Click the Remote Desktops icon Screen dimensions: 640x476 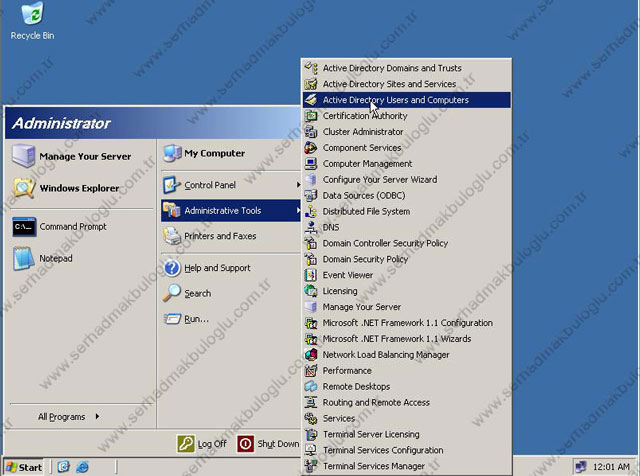311,386
